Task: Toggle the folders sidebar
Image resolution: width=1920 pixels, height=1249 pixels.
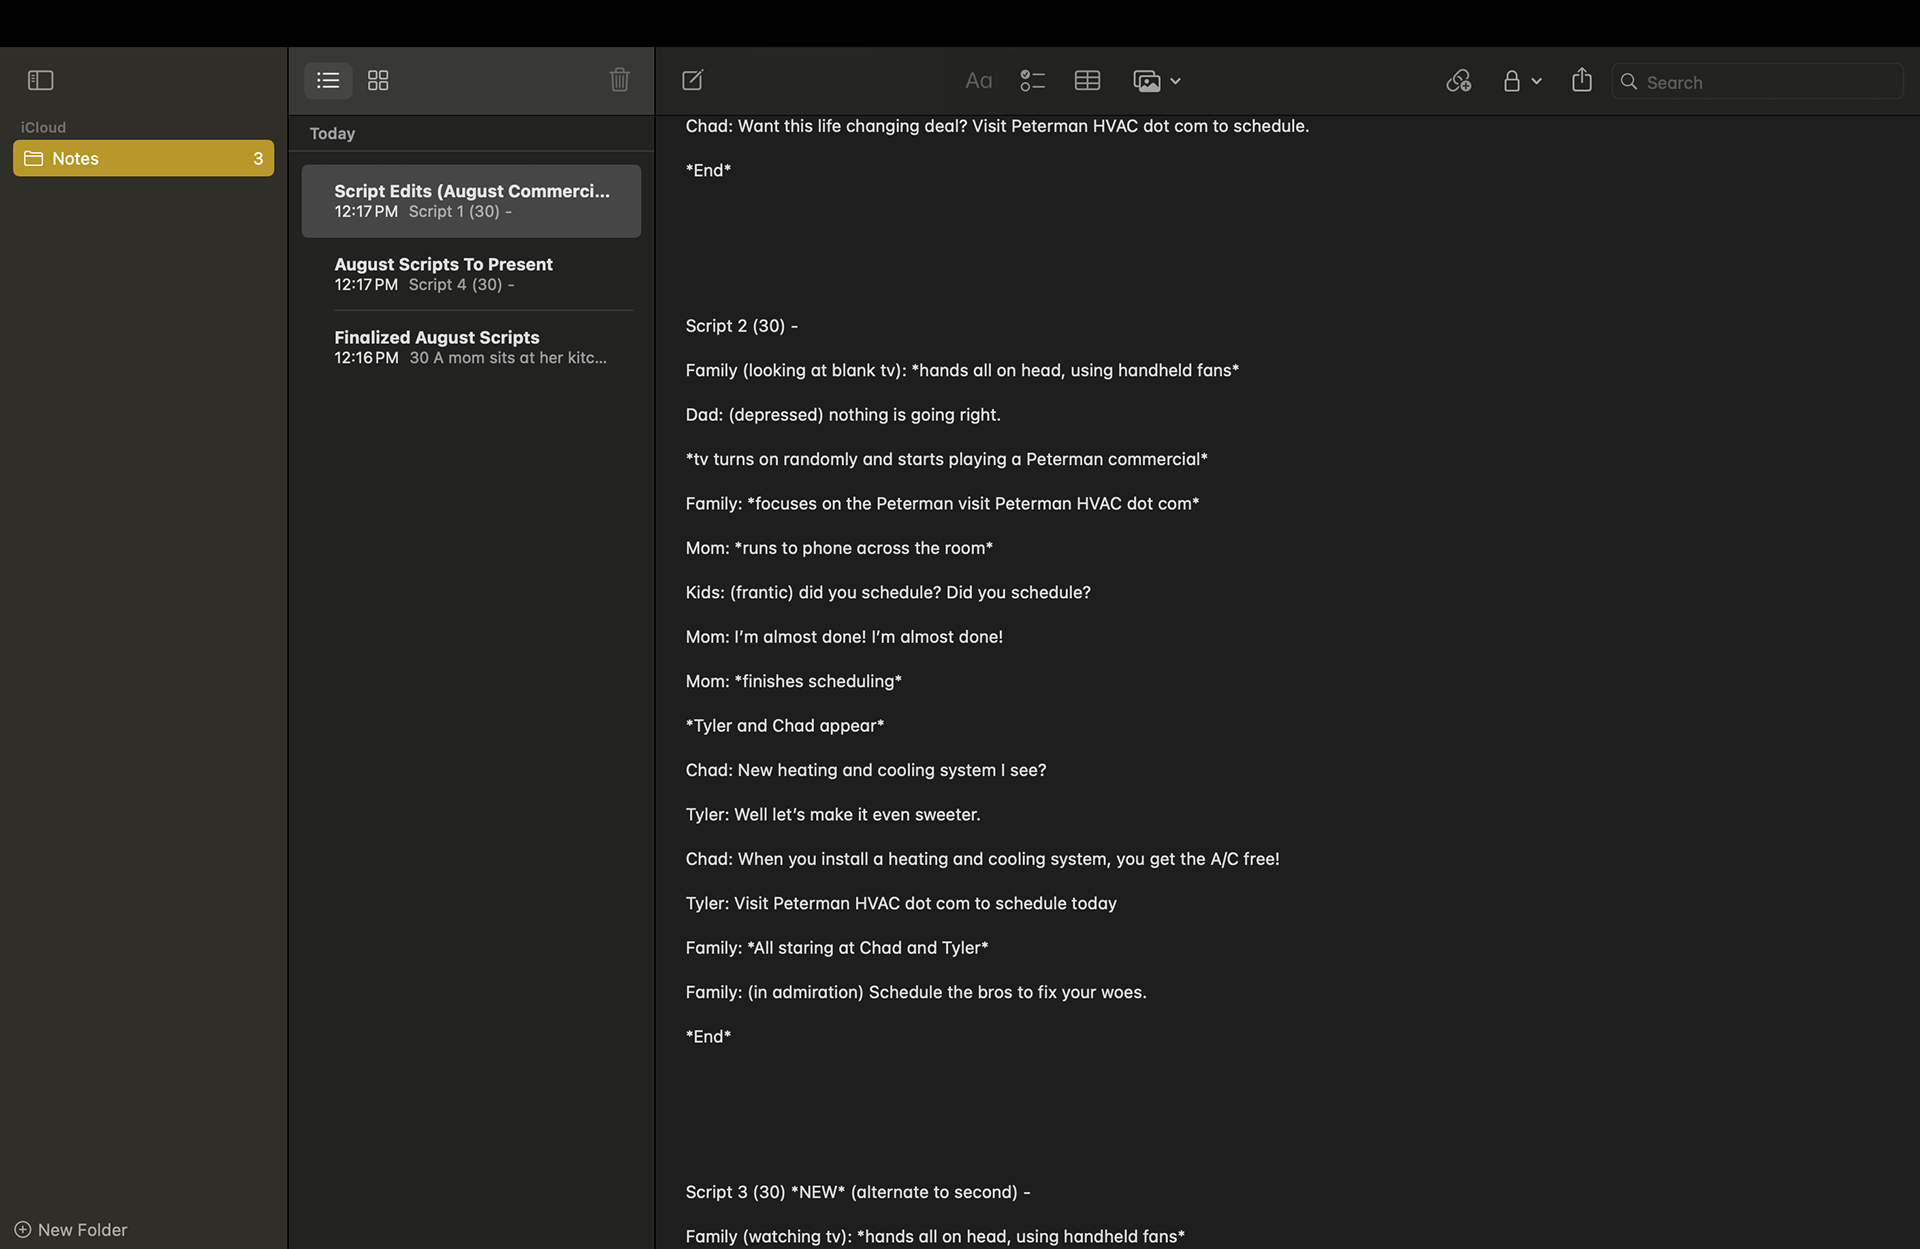Action: 40,80
